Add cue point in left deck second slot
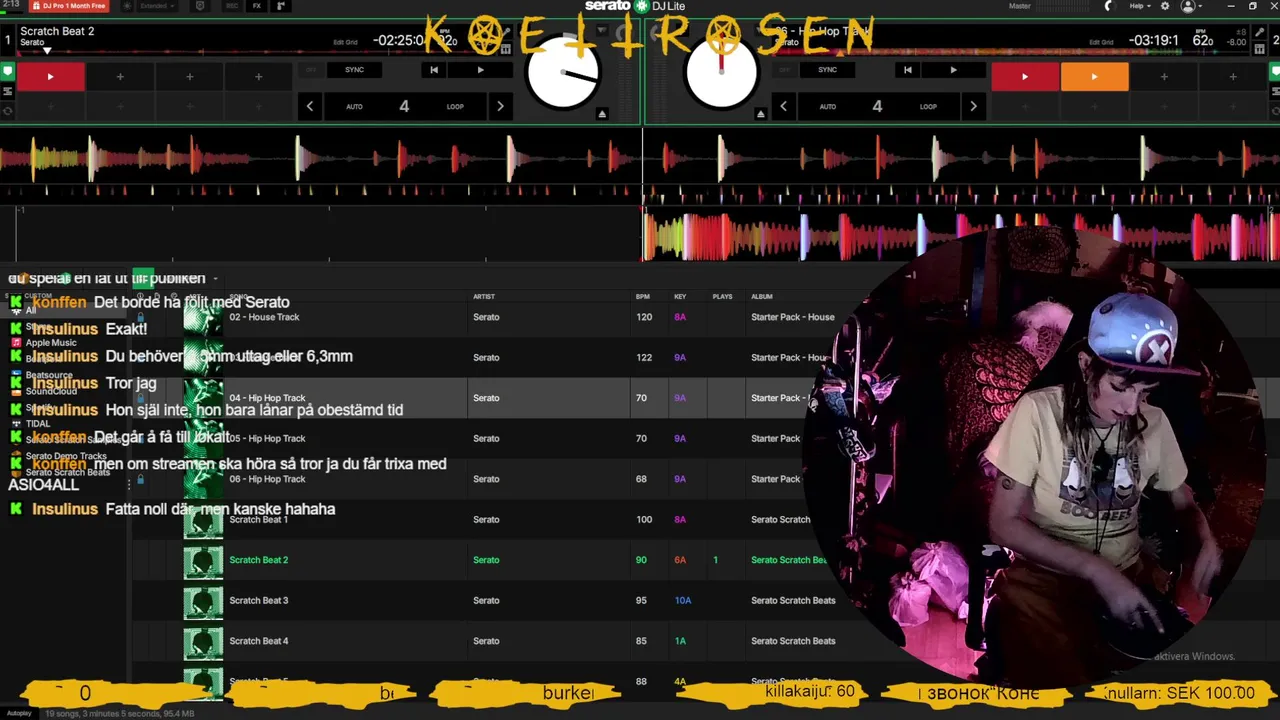 tap(120, 76)
